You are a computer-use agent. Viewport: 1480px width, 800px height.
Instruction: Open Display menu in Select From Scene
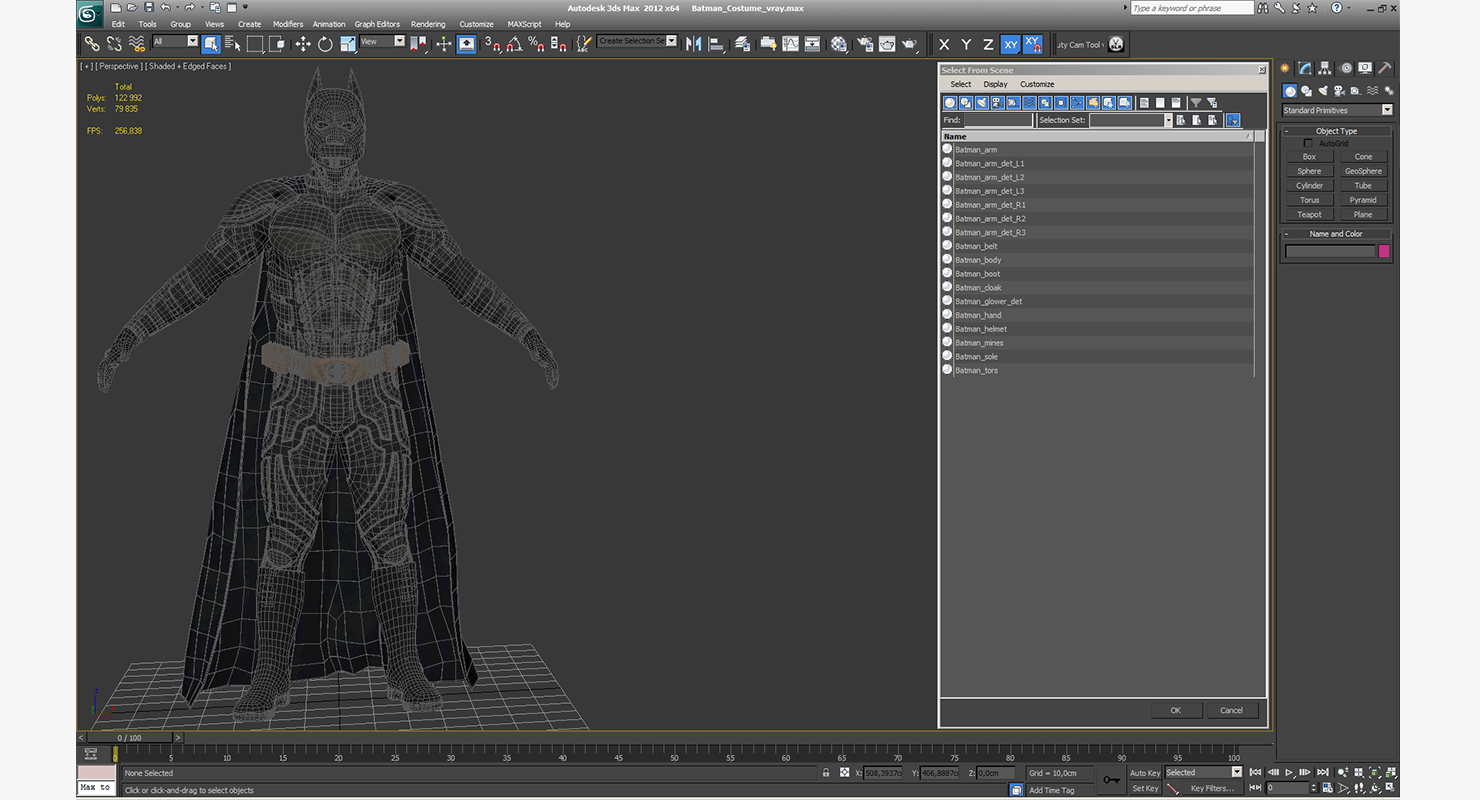coord(995,84)
